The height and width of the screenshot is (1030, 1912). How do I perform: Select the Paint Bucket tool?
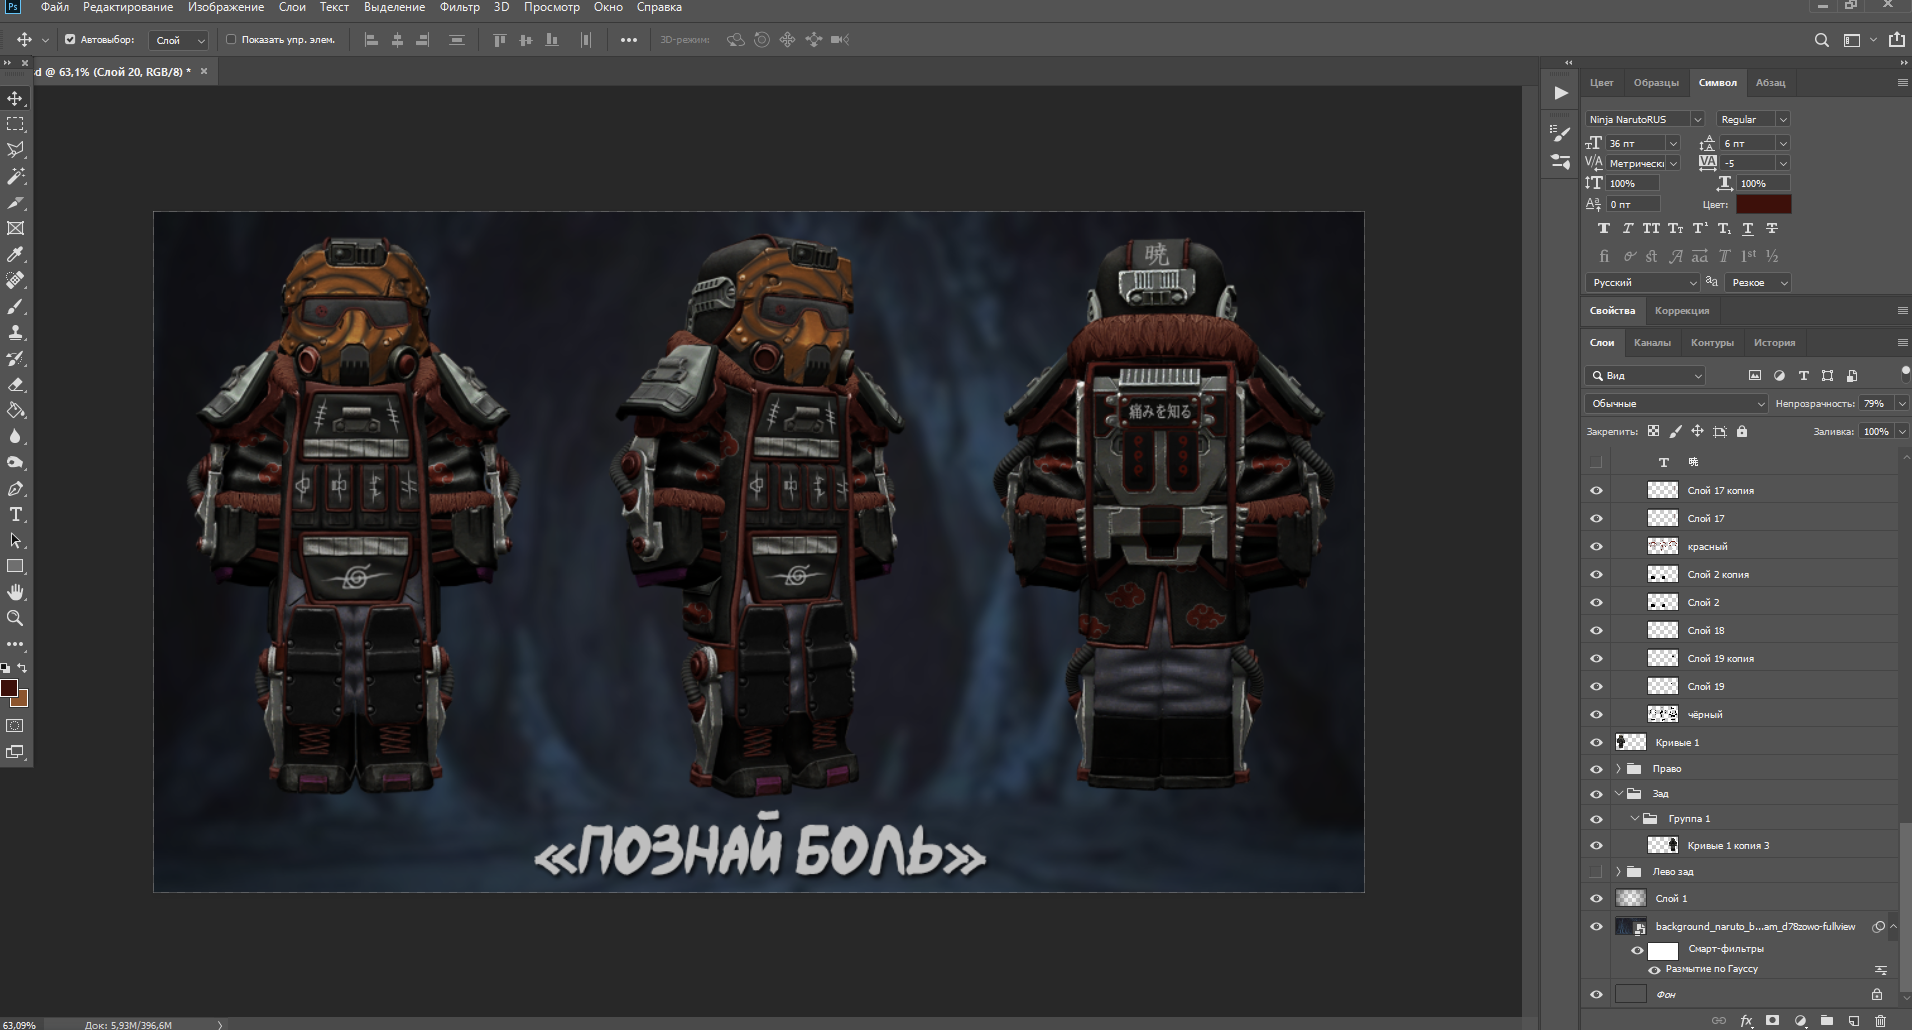coord(15,410)
